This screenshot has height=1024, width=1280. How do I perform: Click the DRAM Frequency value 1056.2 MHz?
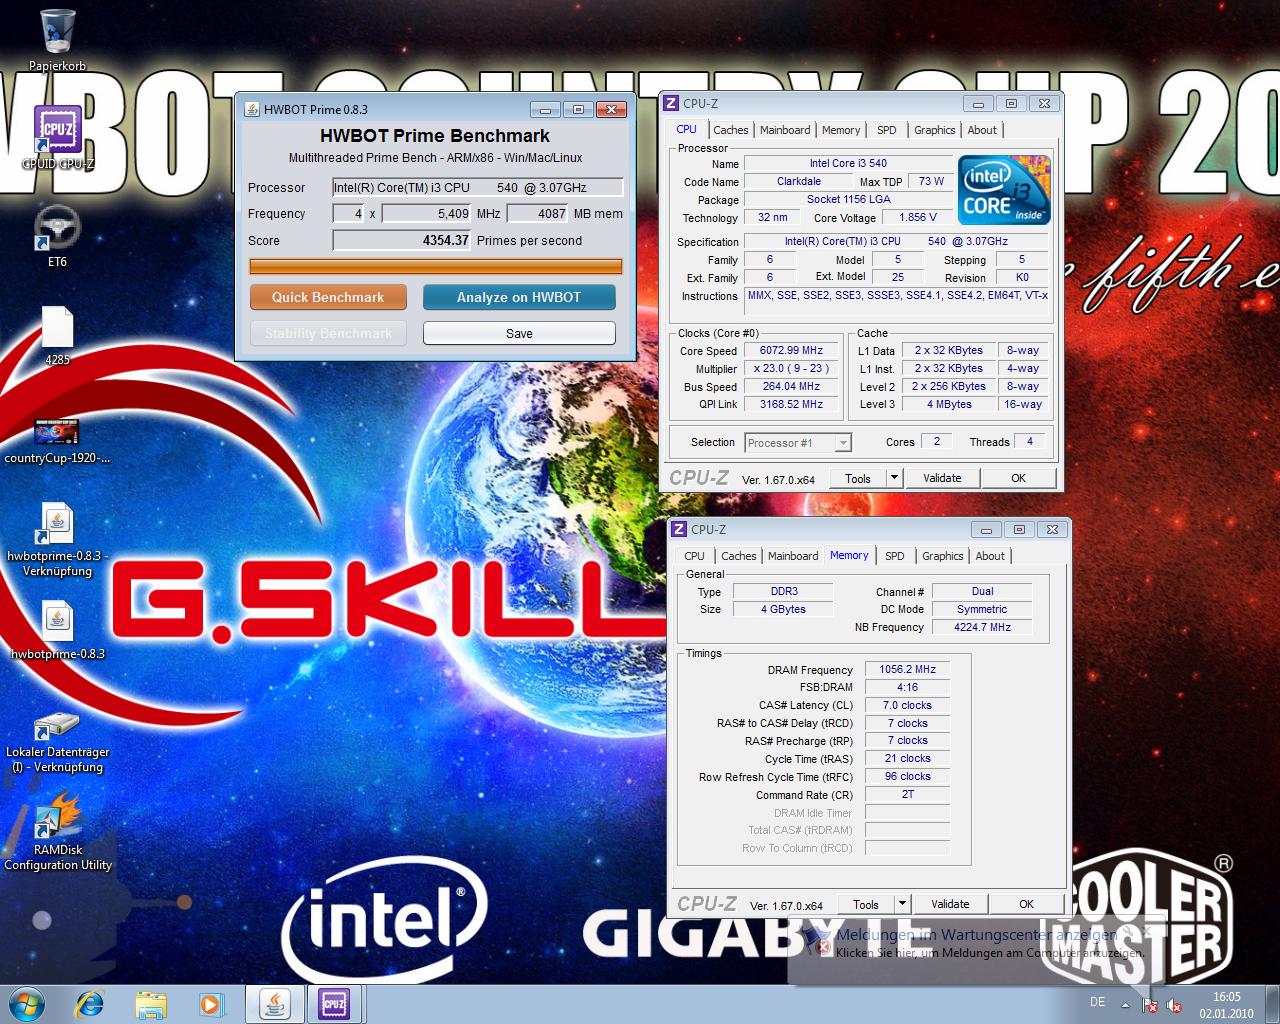(x=907, y=669)
